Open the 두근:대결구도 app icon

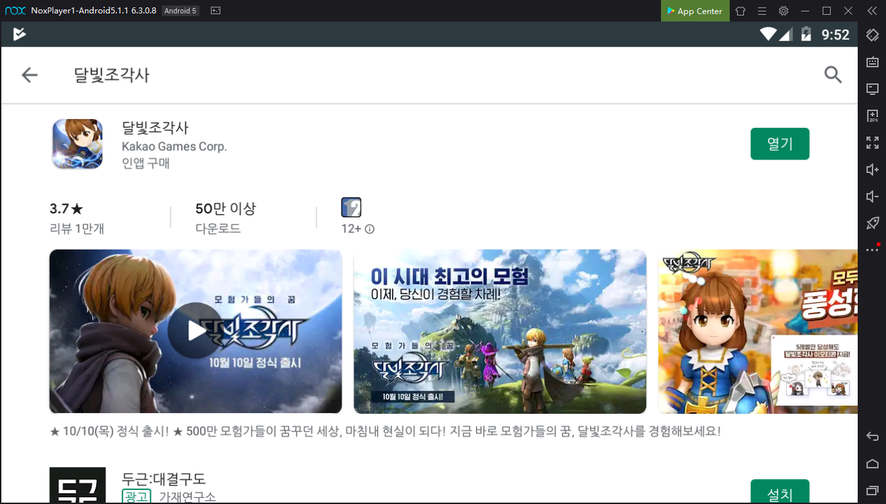[77, 485]
